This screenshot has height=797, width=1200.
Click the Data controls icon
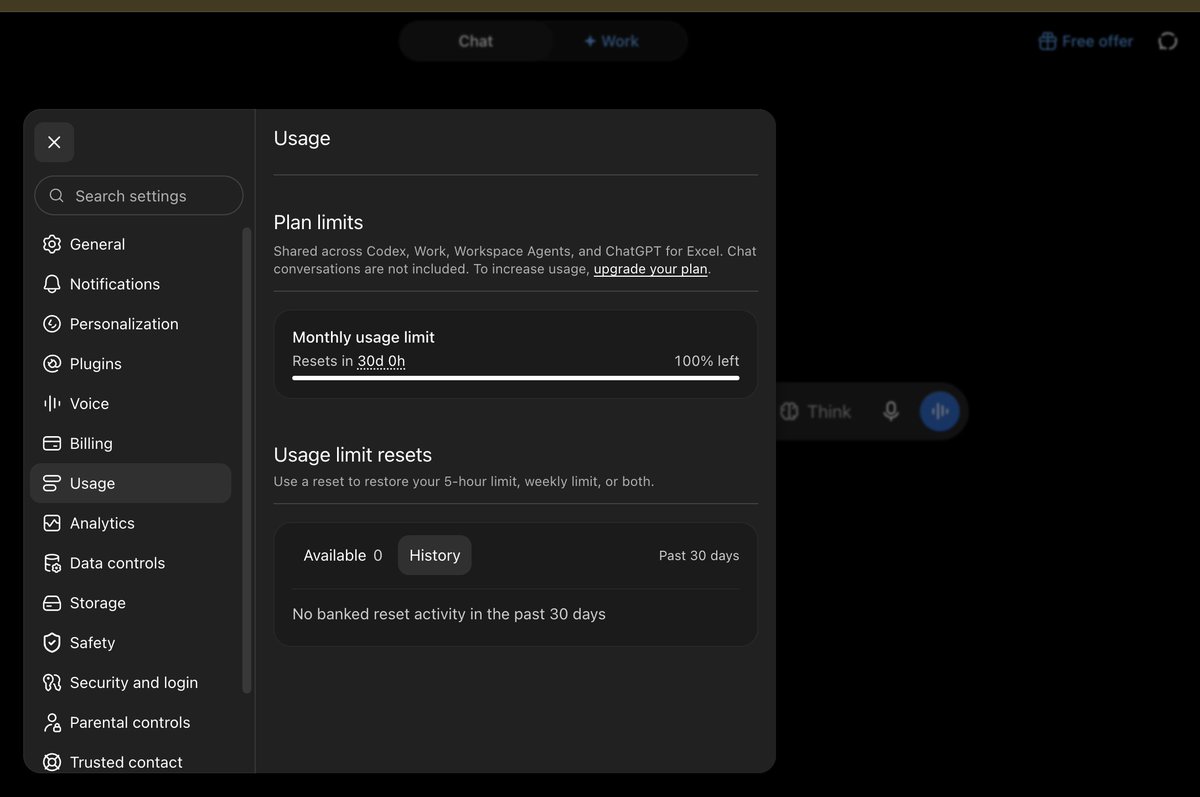(52, 563)
